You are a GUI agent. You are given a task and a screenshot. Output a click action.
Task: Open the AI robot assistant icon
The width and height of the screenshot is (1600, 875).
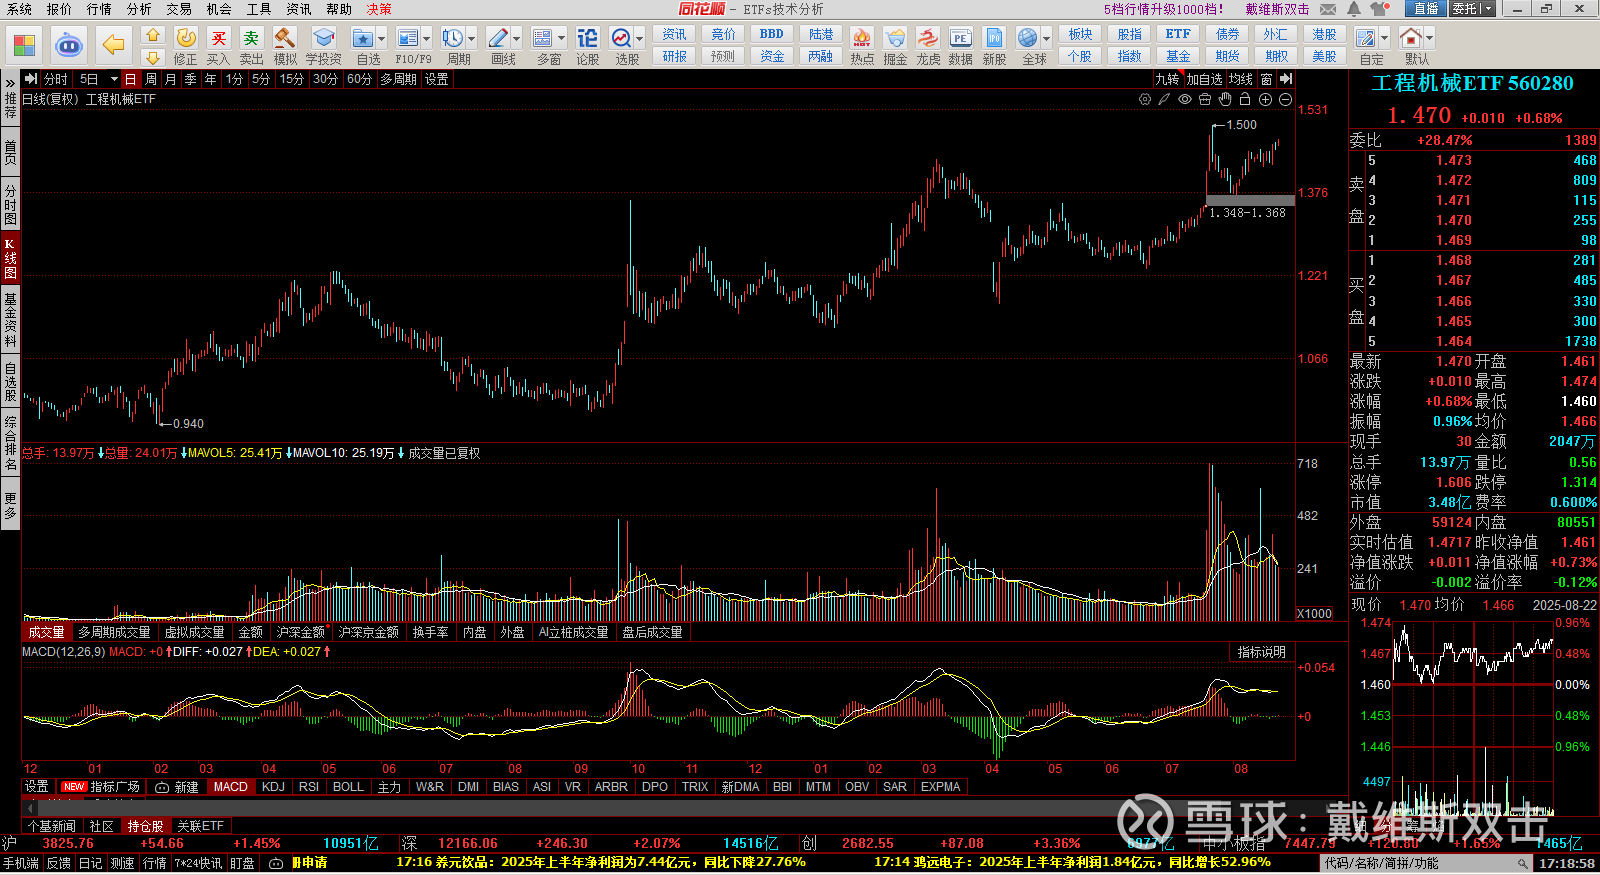coord(69,45)
